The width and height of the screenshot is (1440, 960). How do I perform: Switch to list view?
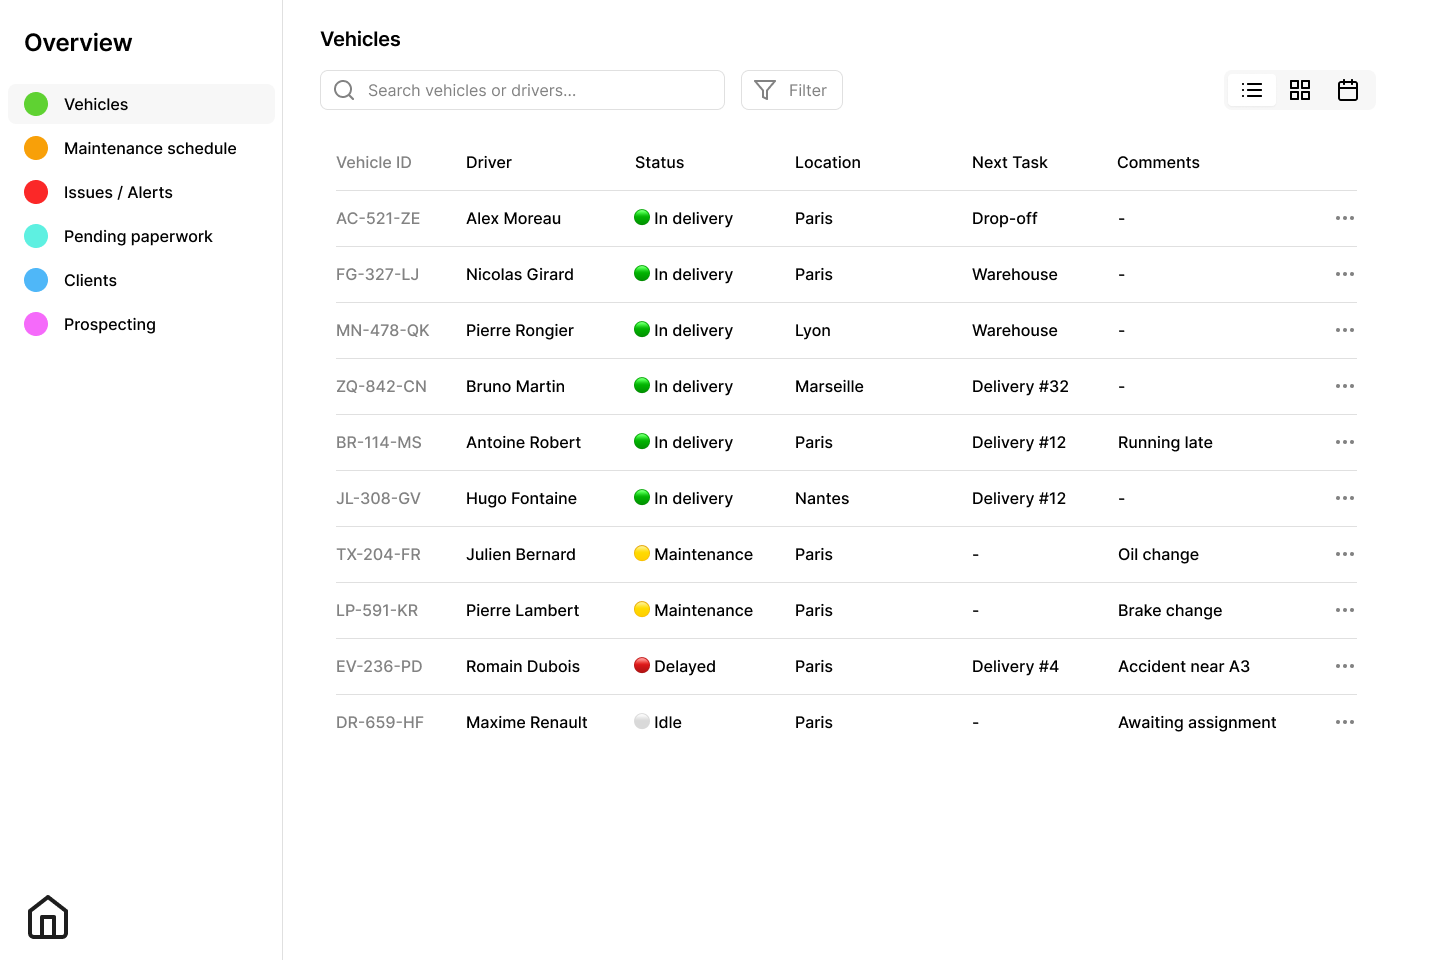click(x=1252, y=90)
